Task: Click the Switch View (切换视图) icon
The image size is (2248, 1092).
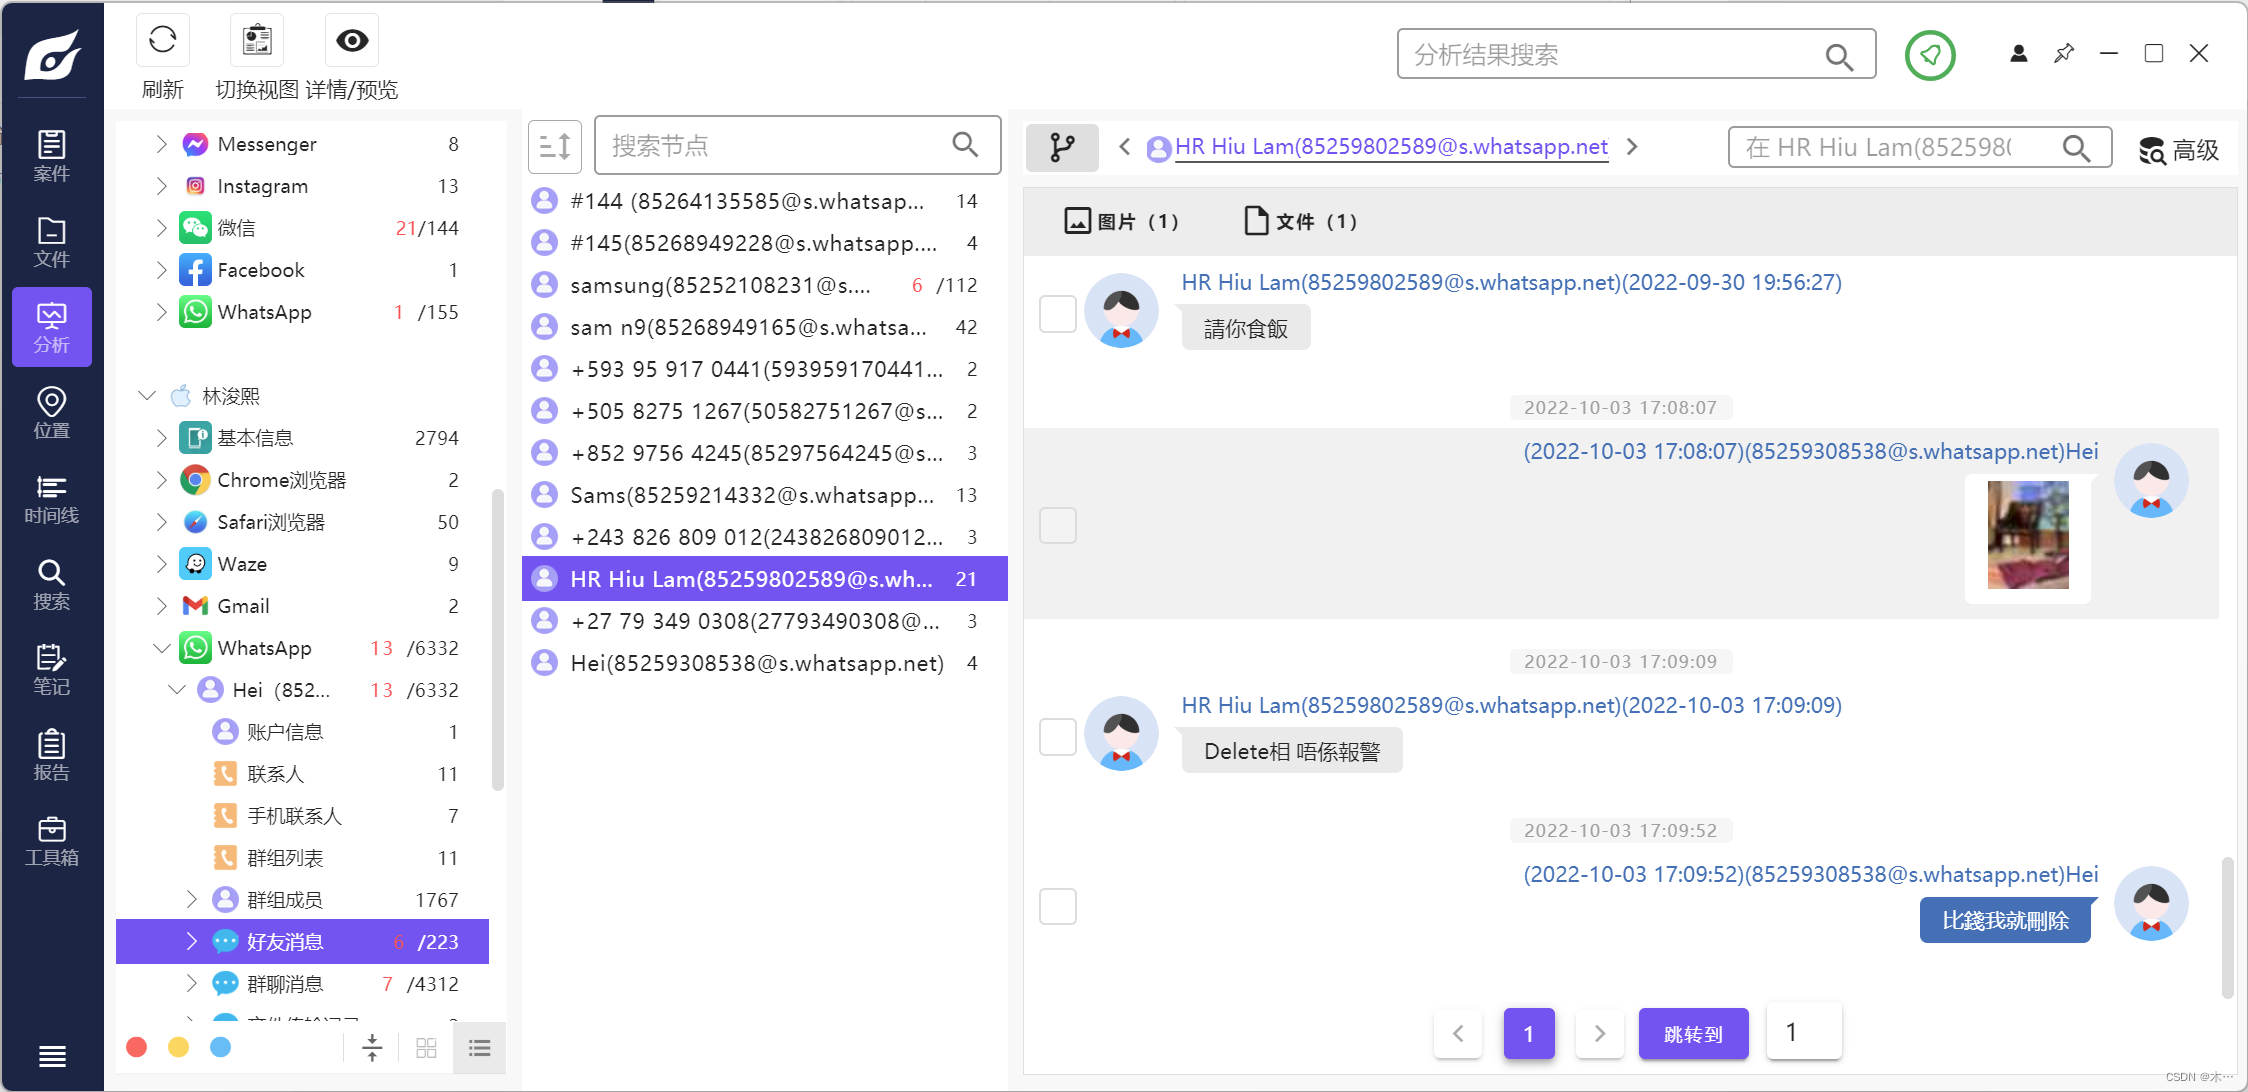Action: 257,41
